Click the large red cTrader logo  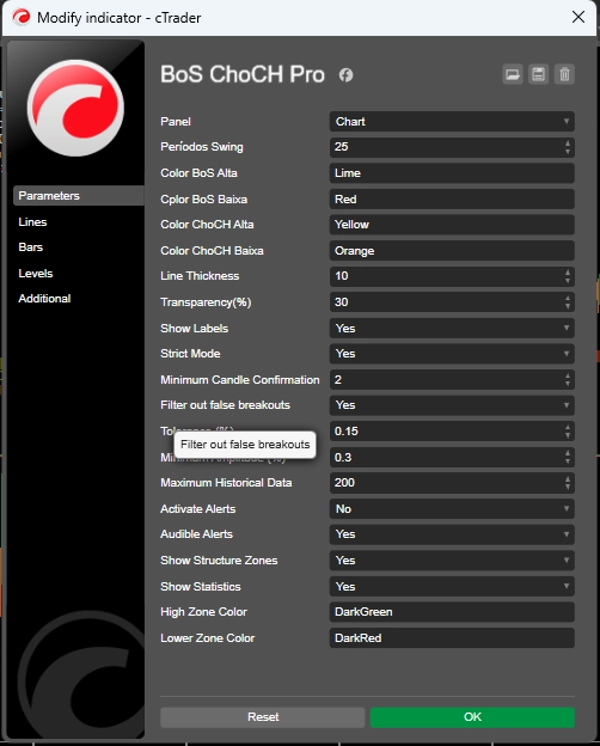(75, 107)
